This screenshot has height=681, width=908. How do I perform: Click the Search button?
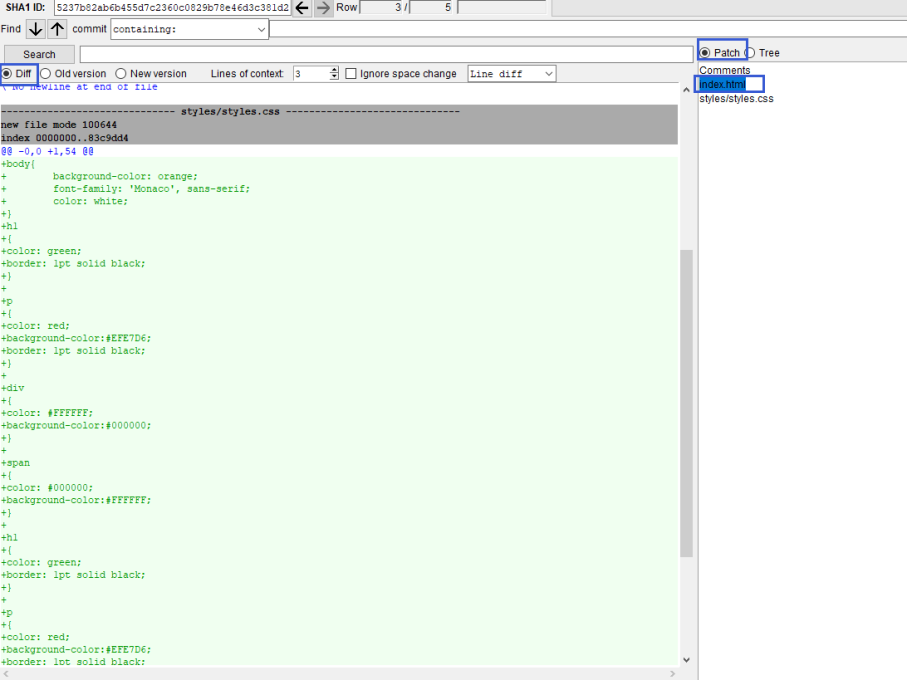coord(39,54)
